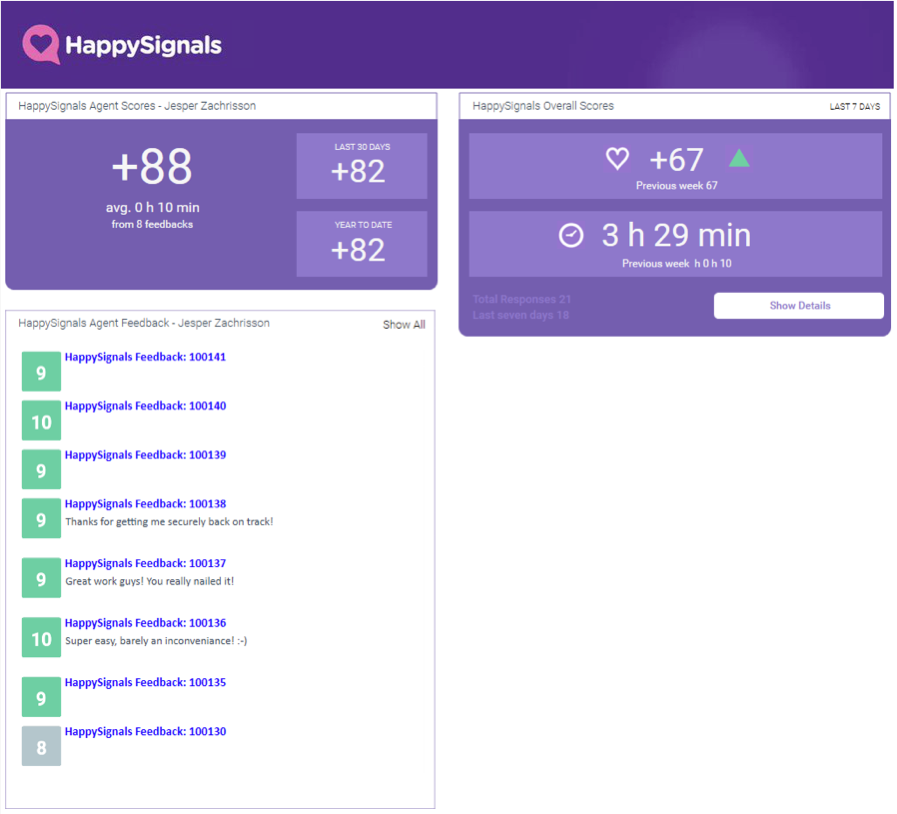Select the LAST 30 DAYS score tile
897x814 pixels.
pos(361,163)
